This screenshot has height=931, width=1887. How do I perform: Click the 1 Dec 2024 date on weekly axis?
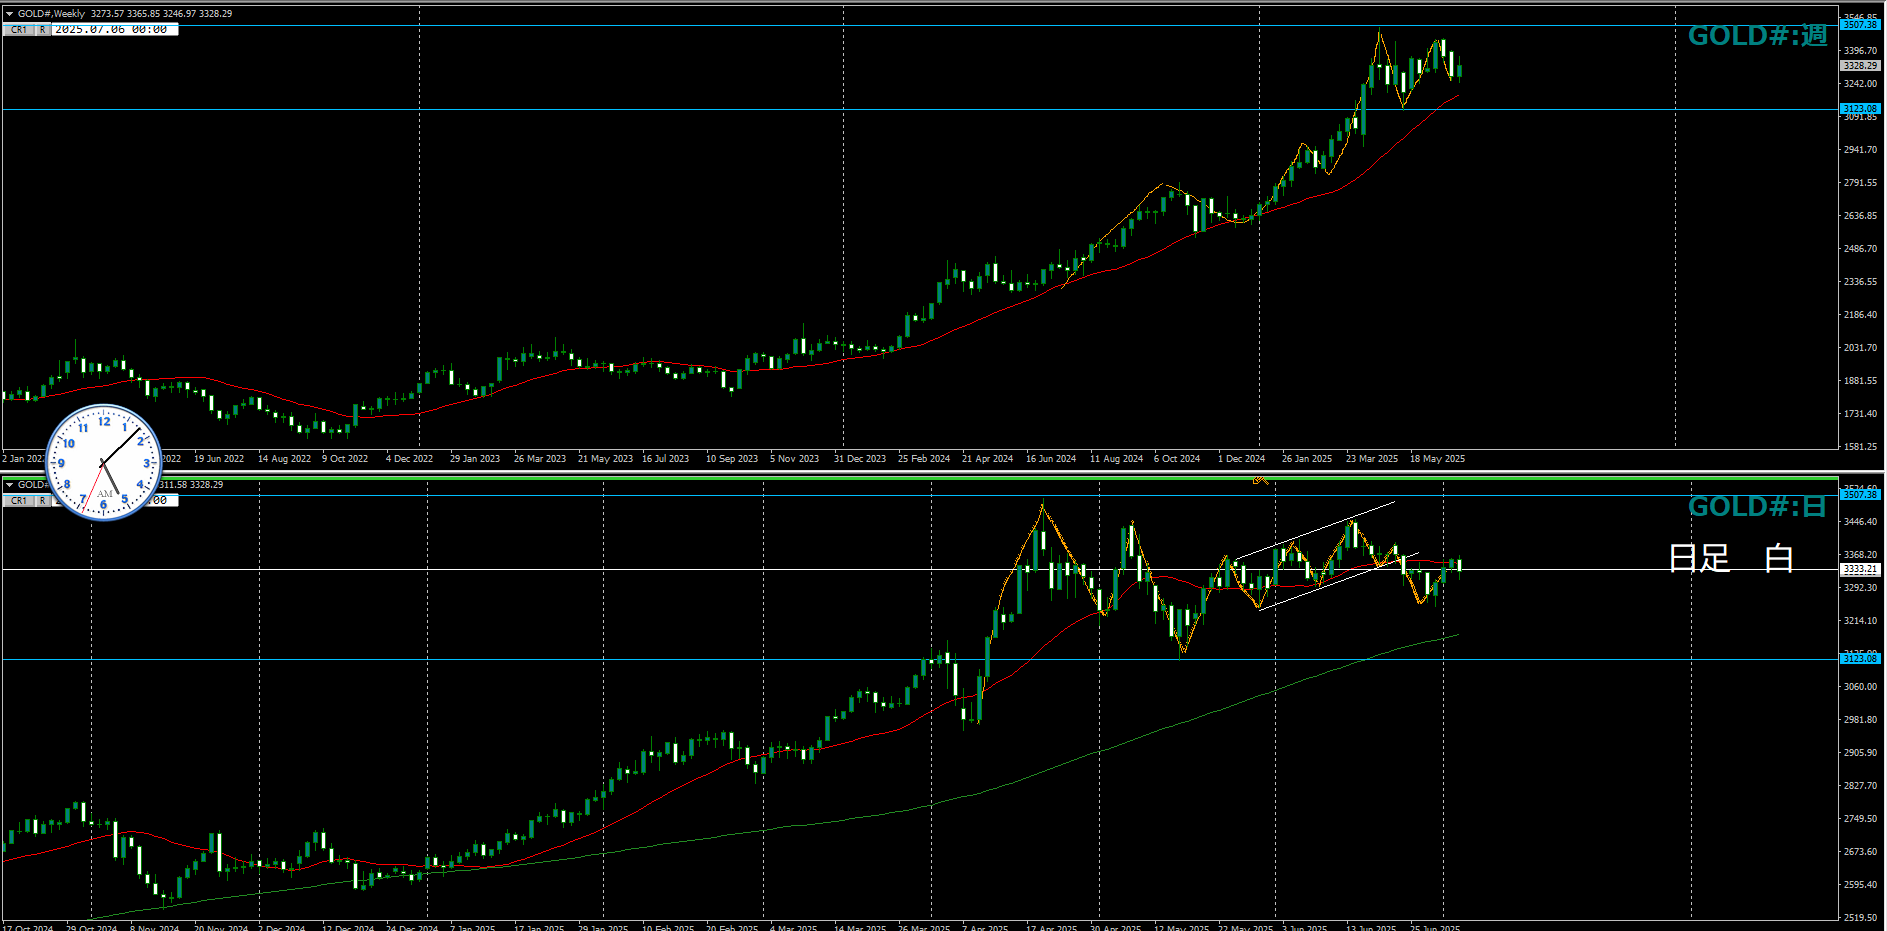pos(1241,459)
